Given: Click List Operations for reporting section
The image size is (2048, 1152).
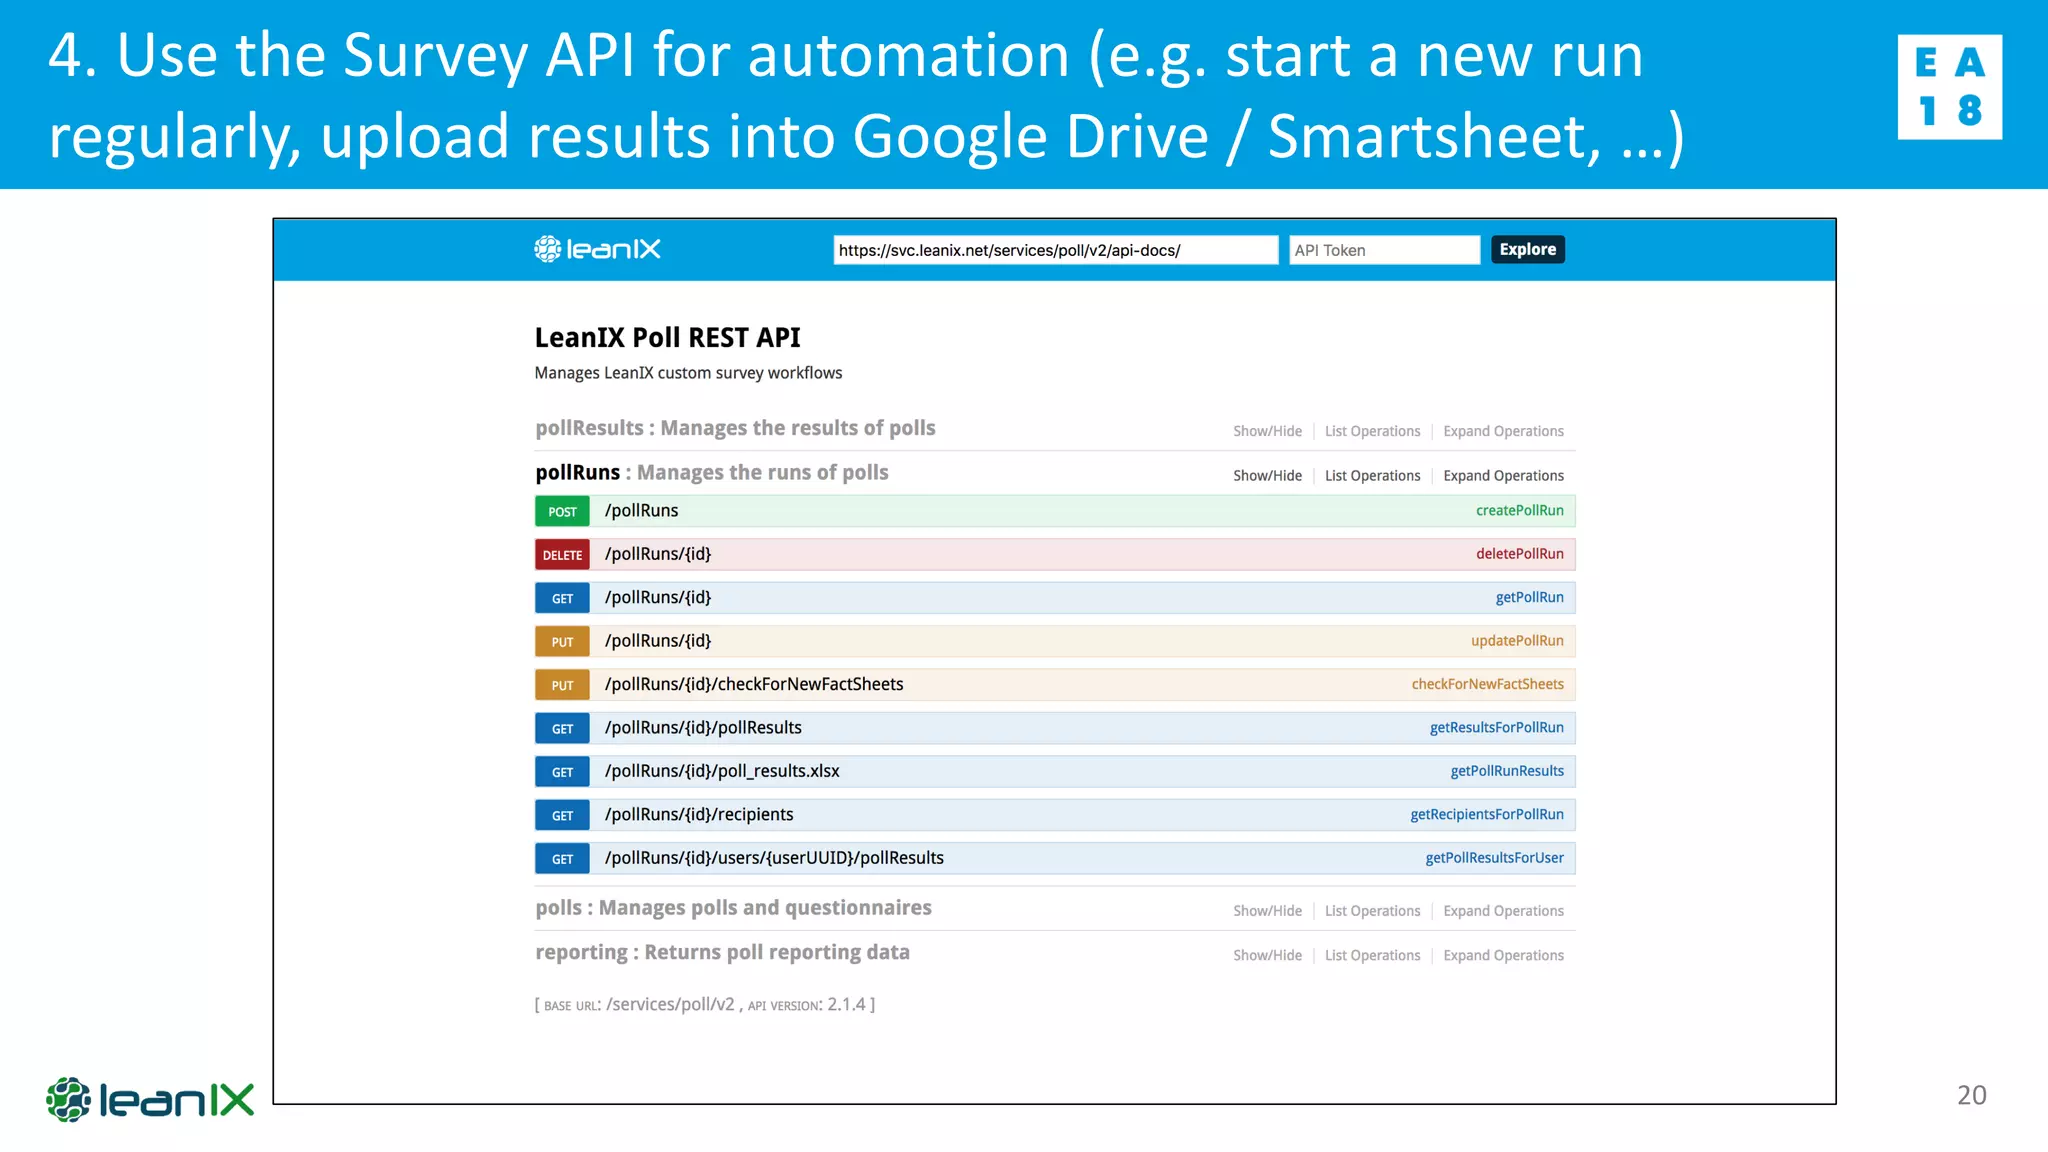Looking at the screenshot, I should (x=1372, y=955).
